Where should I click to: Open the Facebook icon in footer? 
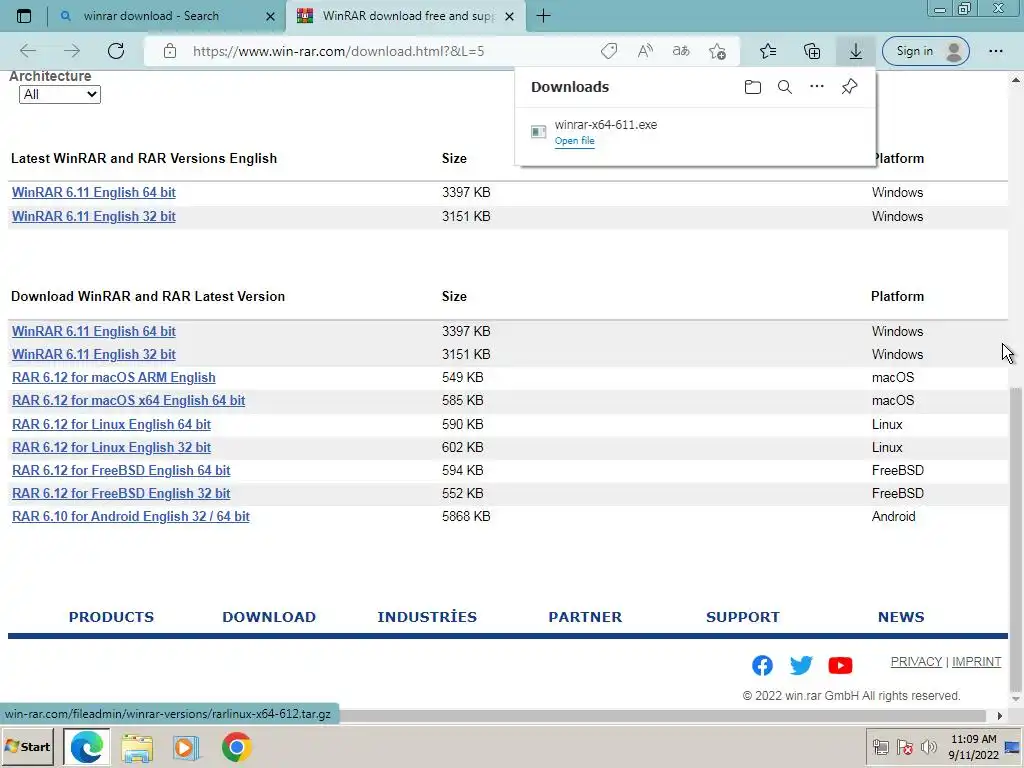click(x=762, y=665)
